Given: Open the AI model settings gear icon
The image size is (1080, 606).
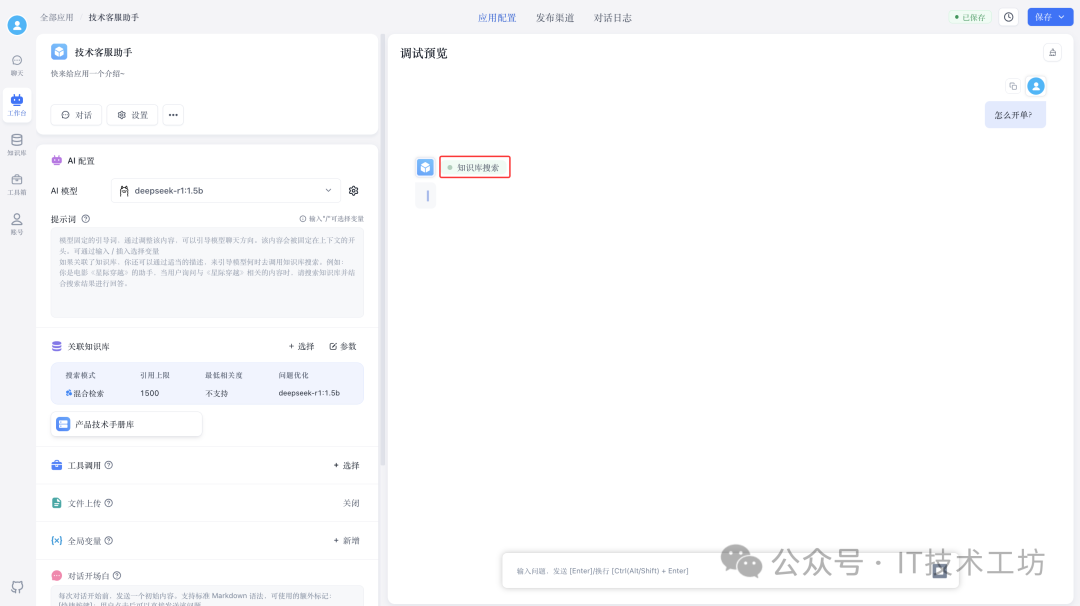Looking at the screenshot, I should [x=353, y=190].
